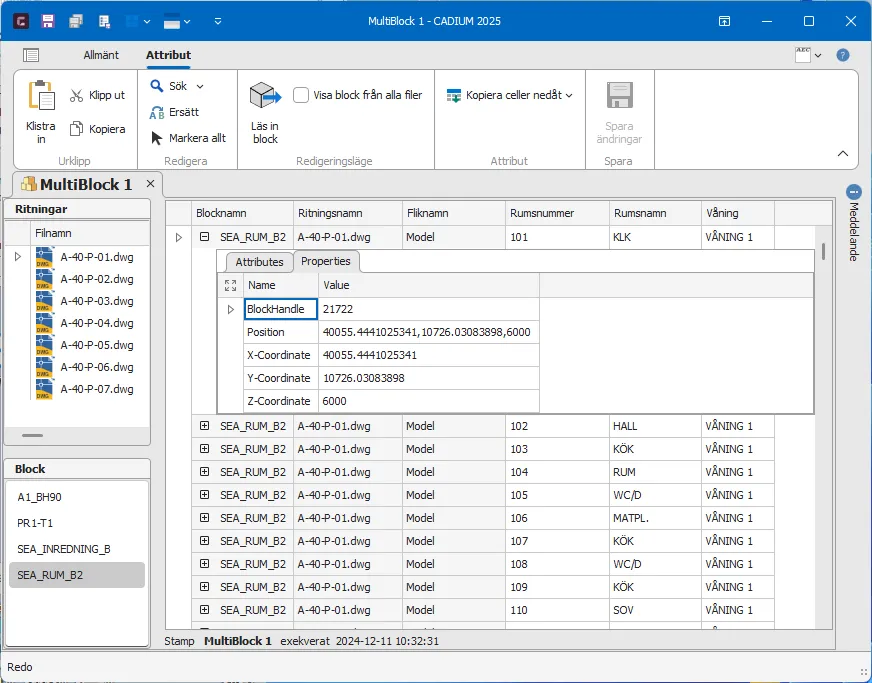Expand row 110 SOV plus box
Screen dimensions: 872x683
(x=205, y=610)
